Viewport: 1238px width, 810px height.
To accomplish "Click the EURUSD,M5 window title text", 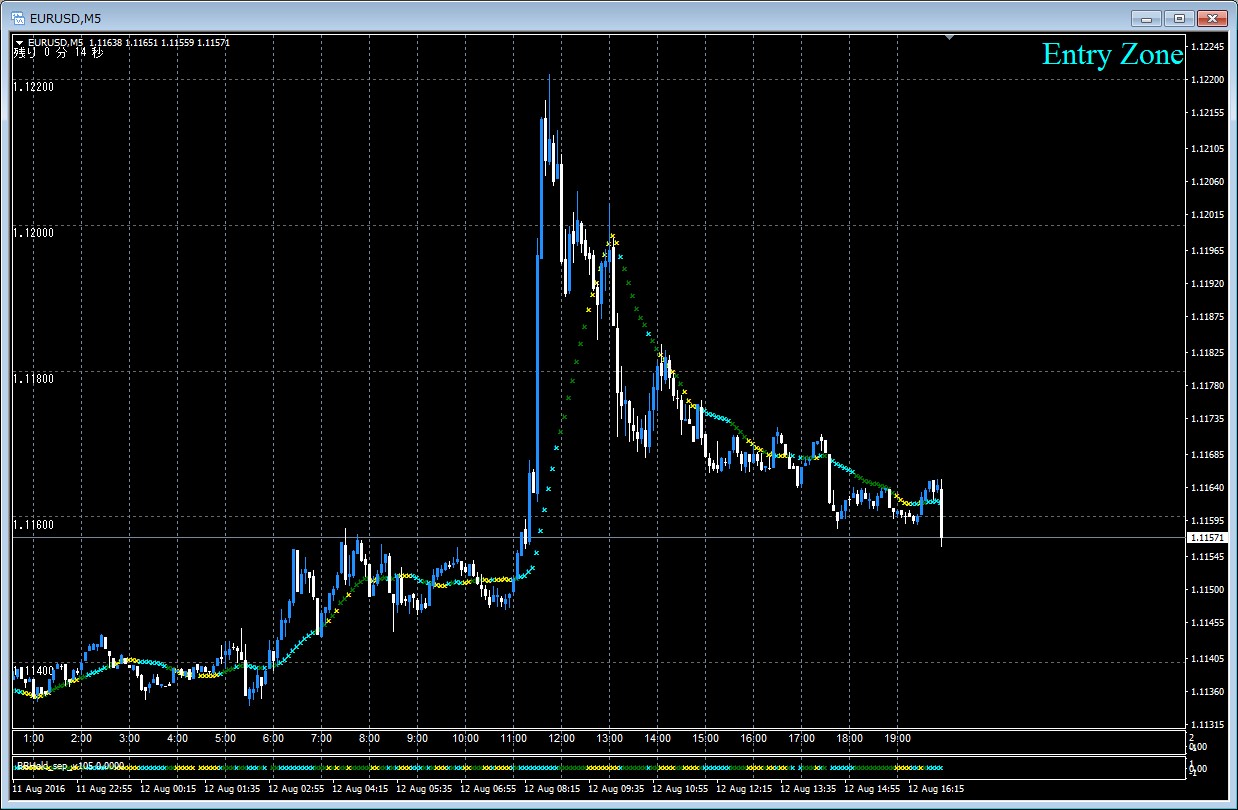I will [x=64, y=18].
